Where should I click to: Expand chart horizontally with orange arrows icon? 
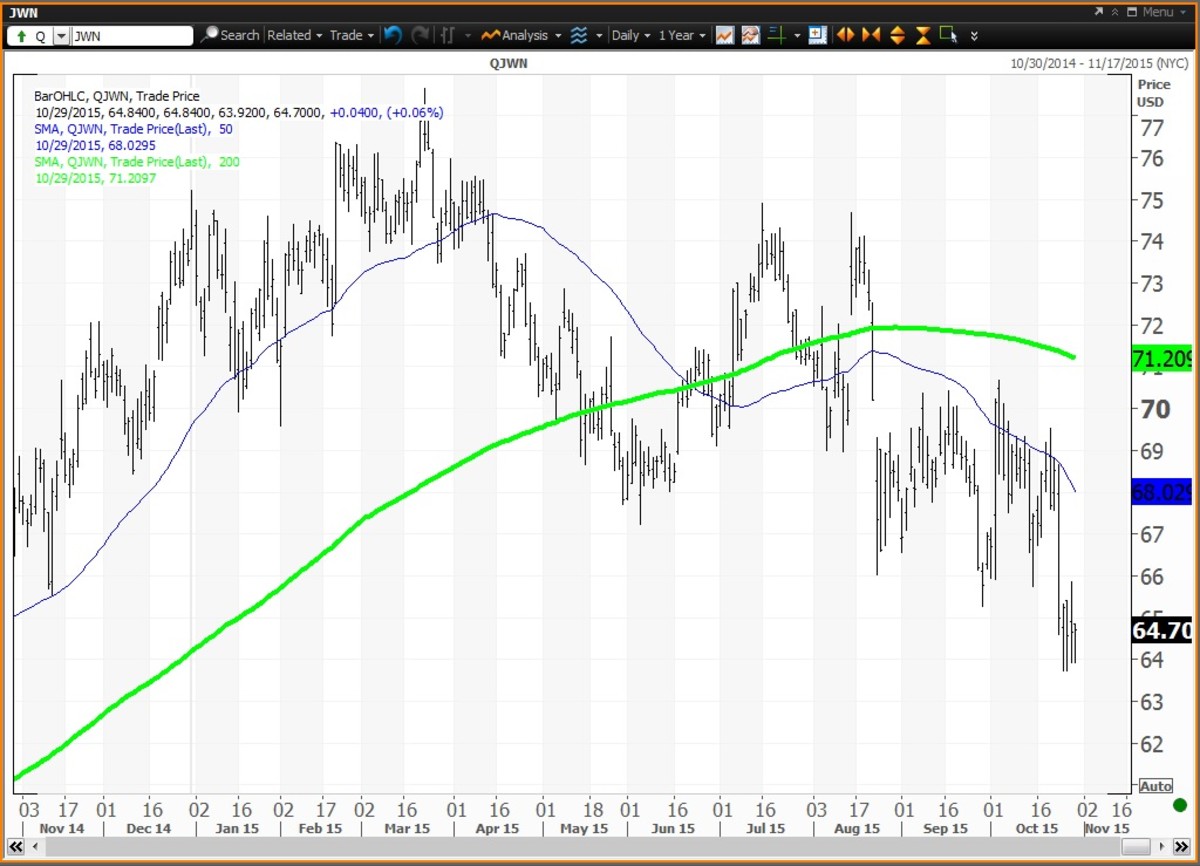point(846,35)
